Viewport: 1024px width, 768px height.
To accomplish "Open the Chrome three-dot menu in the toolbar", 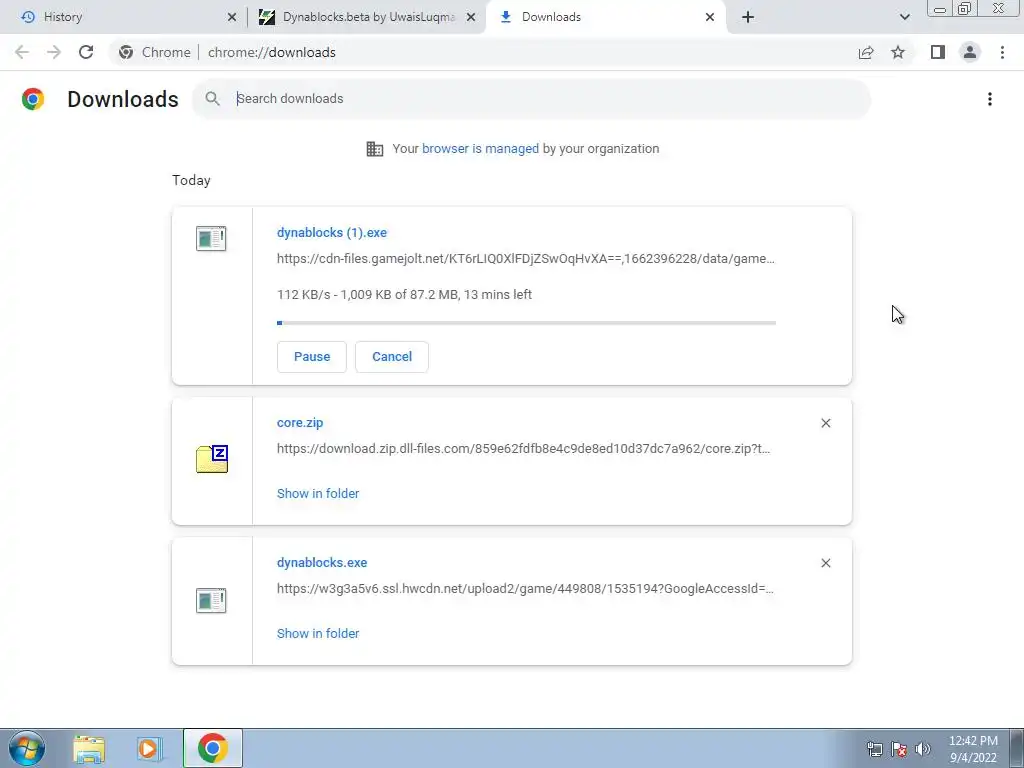I will (1002, 52).
